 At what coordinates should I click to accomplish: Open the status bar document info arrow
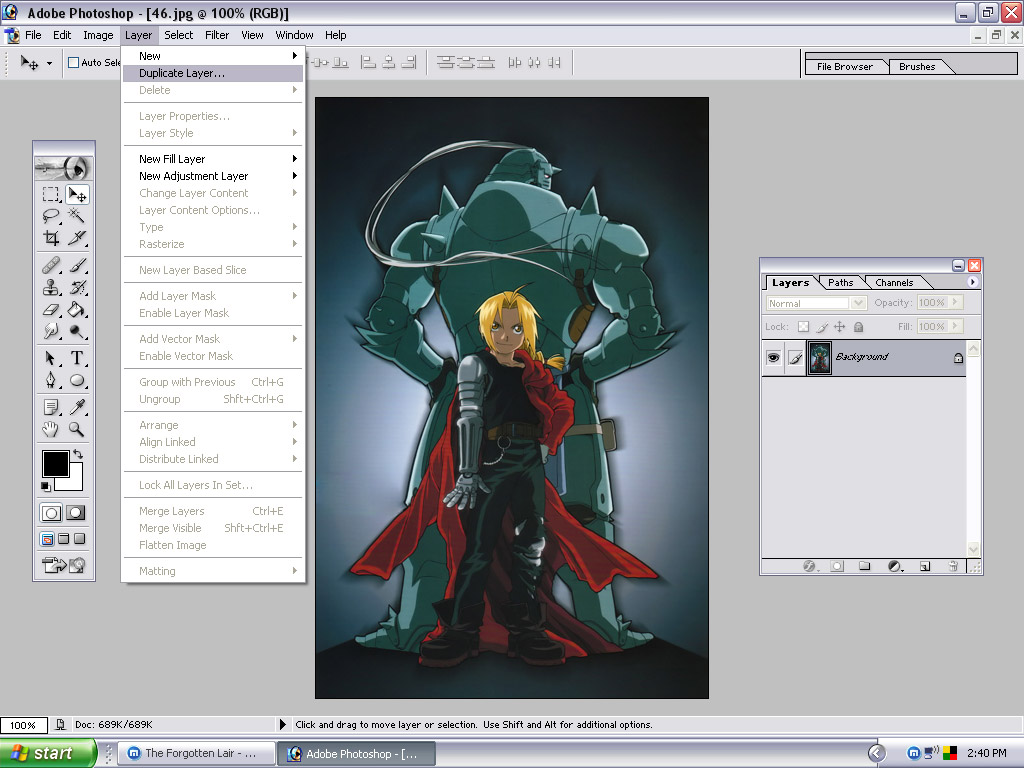pyautogui.click(x=283, y=724)
